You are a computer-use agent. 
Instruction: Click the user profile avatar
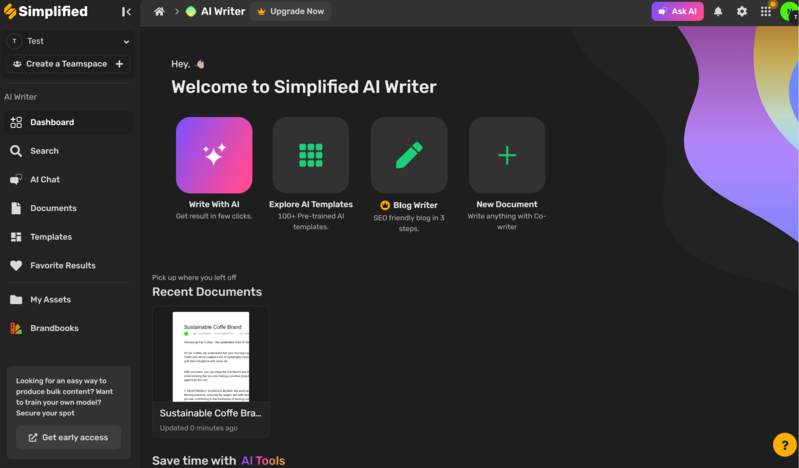coord(789,12)
